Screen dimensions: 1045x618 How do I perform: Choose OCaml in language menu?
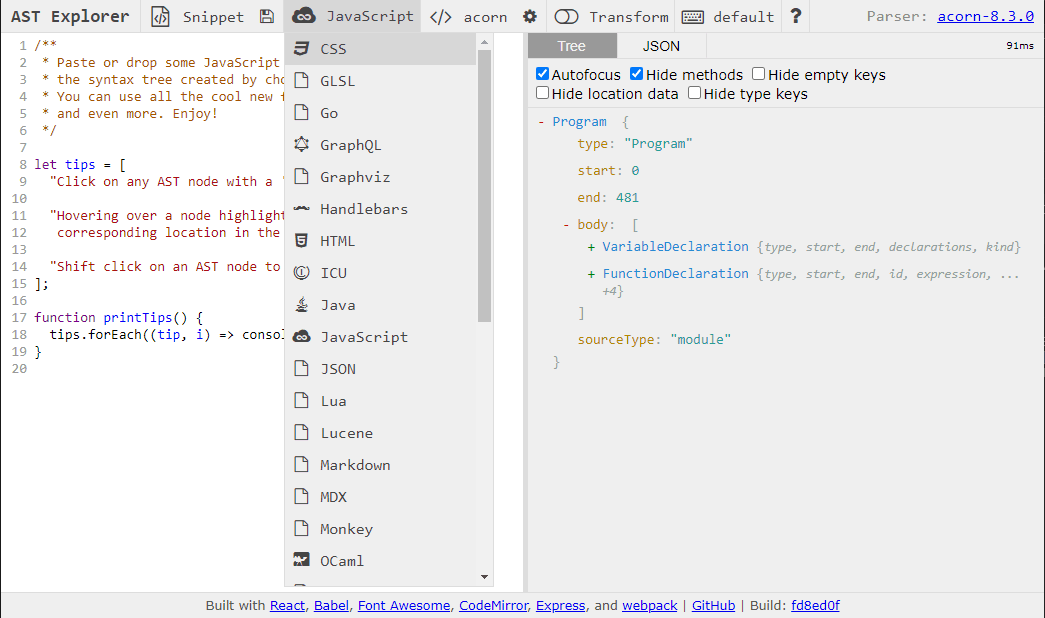click(381, 561)
